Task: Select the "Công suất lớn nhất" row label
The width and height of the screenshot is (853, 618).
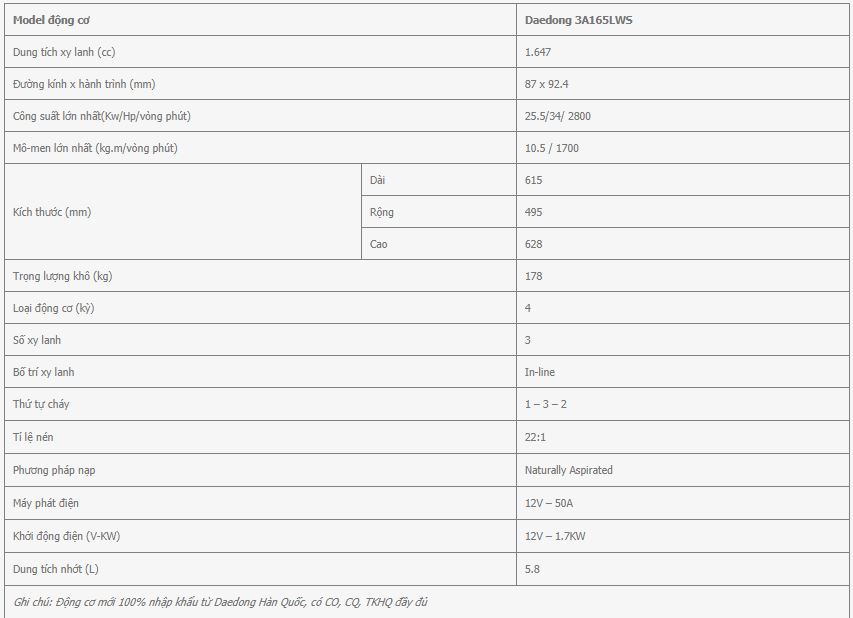Action: [101, 116]
